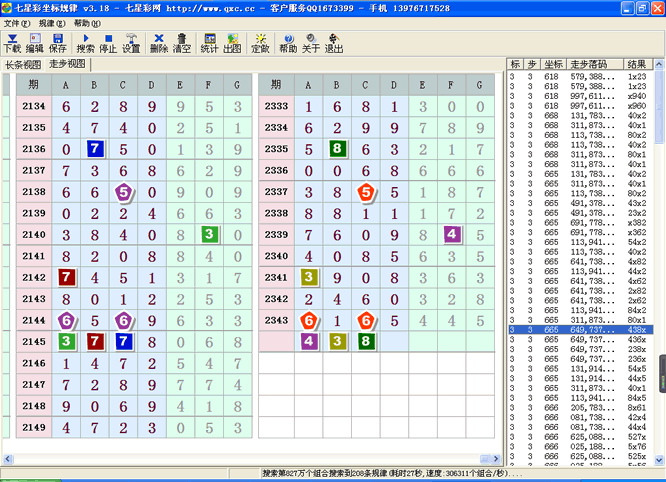
Task: Click dark red square 7 in row 2142
Action: tap(66, 277)
